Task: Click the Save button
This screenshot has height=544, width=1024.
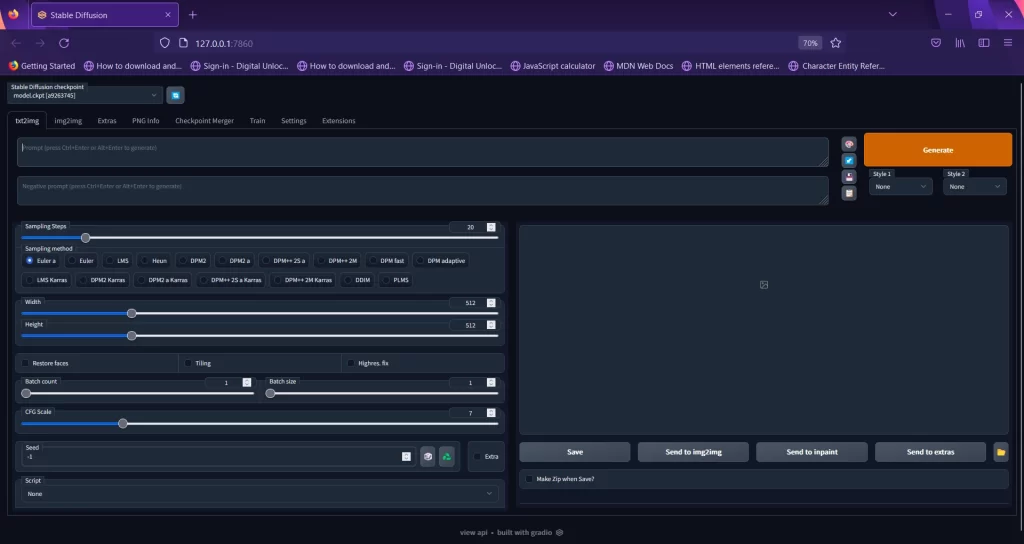Action: (575, 452)
